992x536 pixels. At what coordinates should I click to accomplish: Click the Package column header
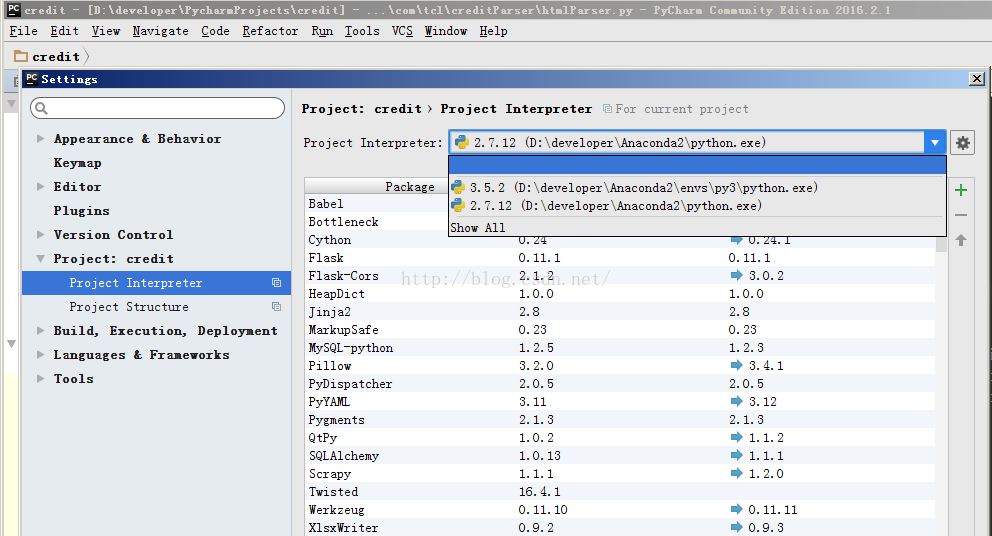click(410, 187)
